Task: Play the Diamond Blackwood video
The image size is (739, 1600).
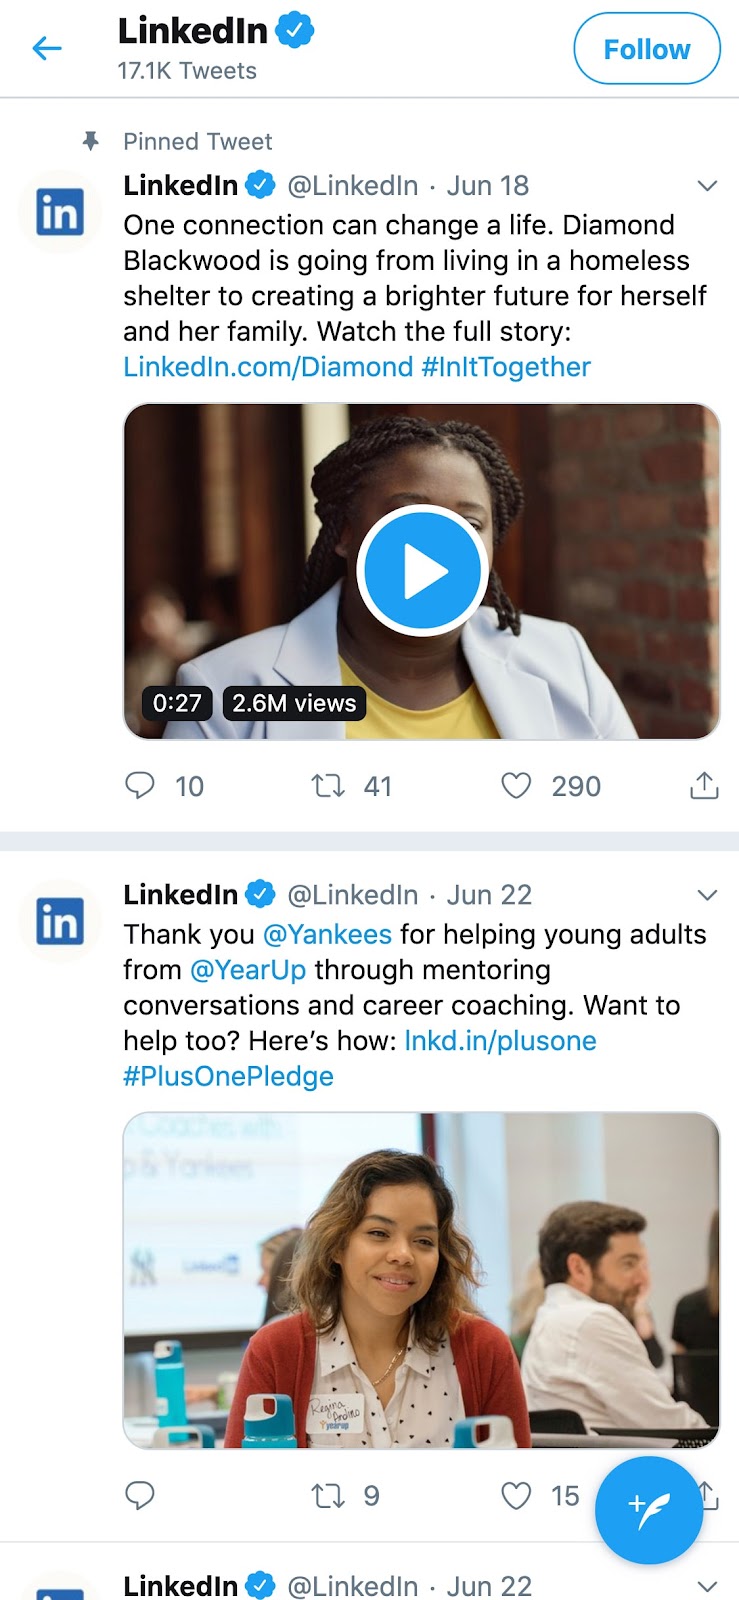Action: (x=422, y=571)
